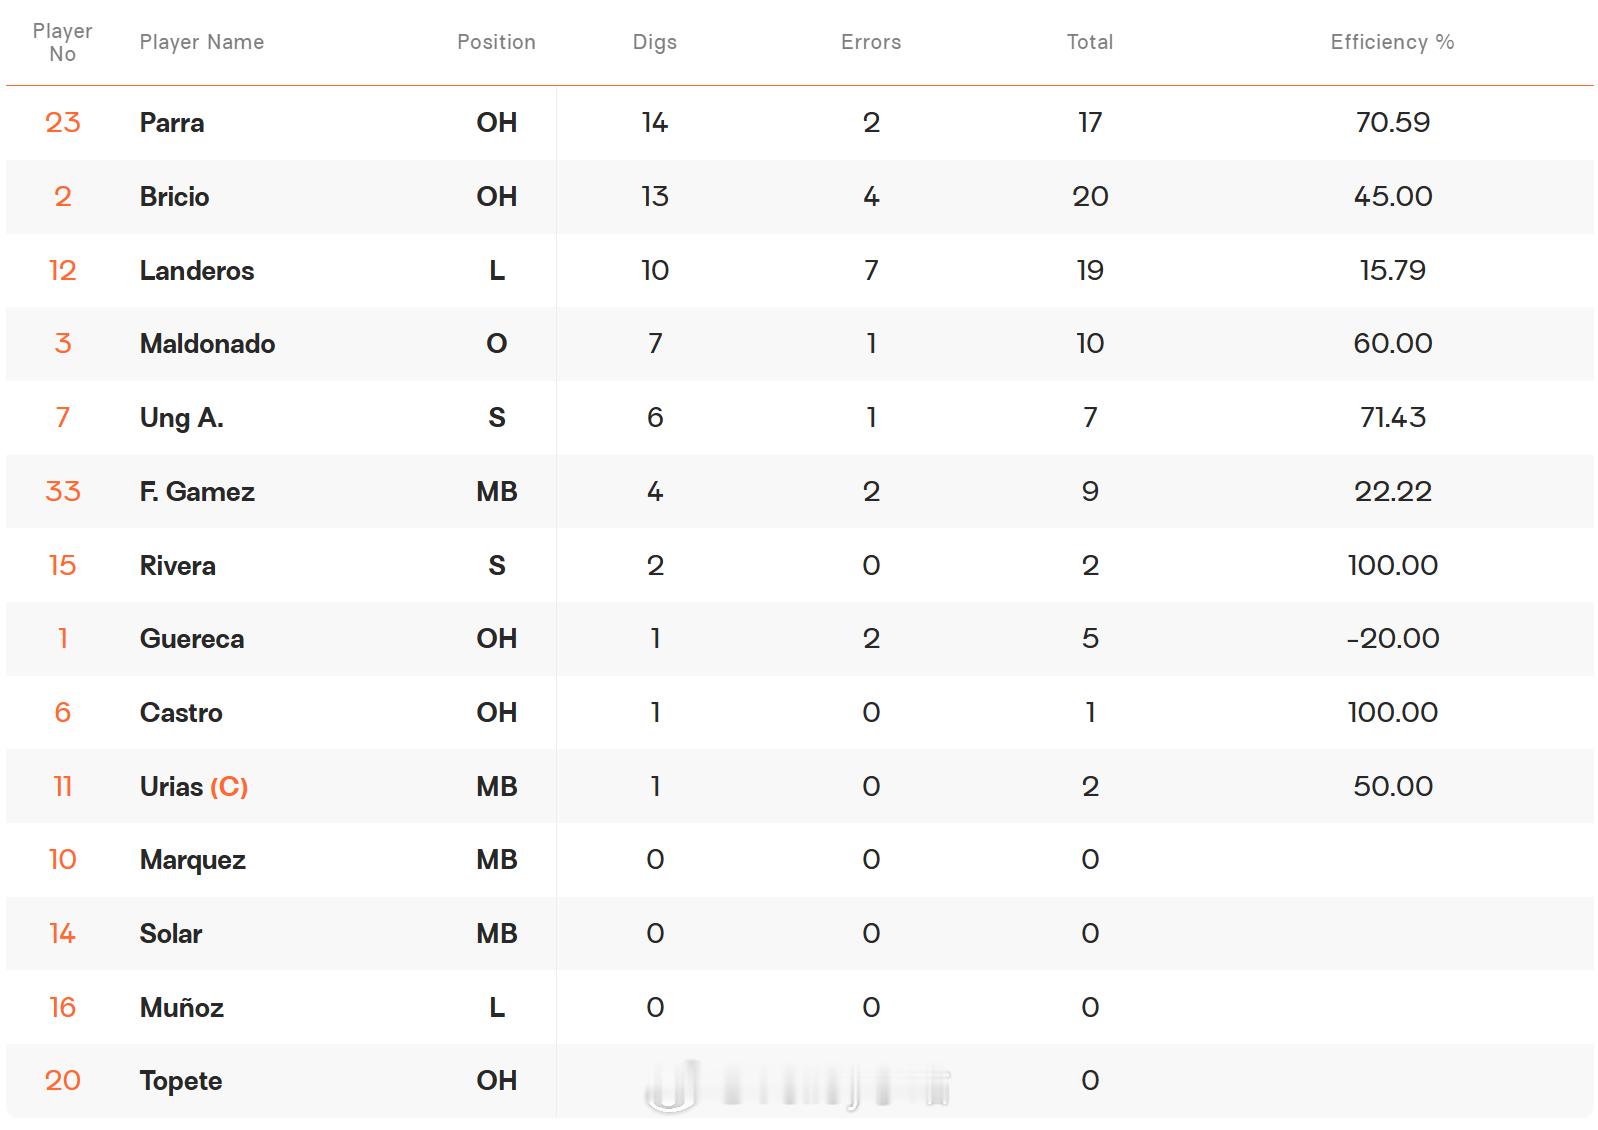Open player Bricio's name link
This screenshot has width=1598, height=1130.
click(x=174, y=196)
